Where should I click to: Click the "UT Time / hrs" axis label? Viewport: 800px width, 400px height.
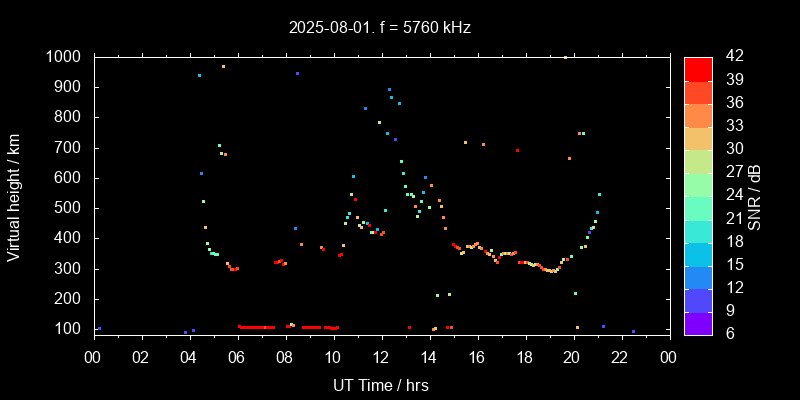coord(381,384)
